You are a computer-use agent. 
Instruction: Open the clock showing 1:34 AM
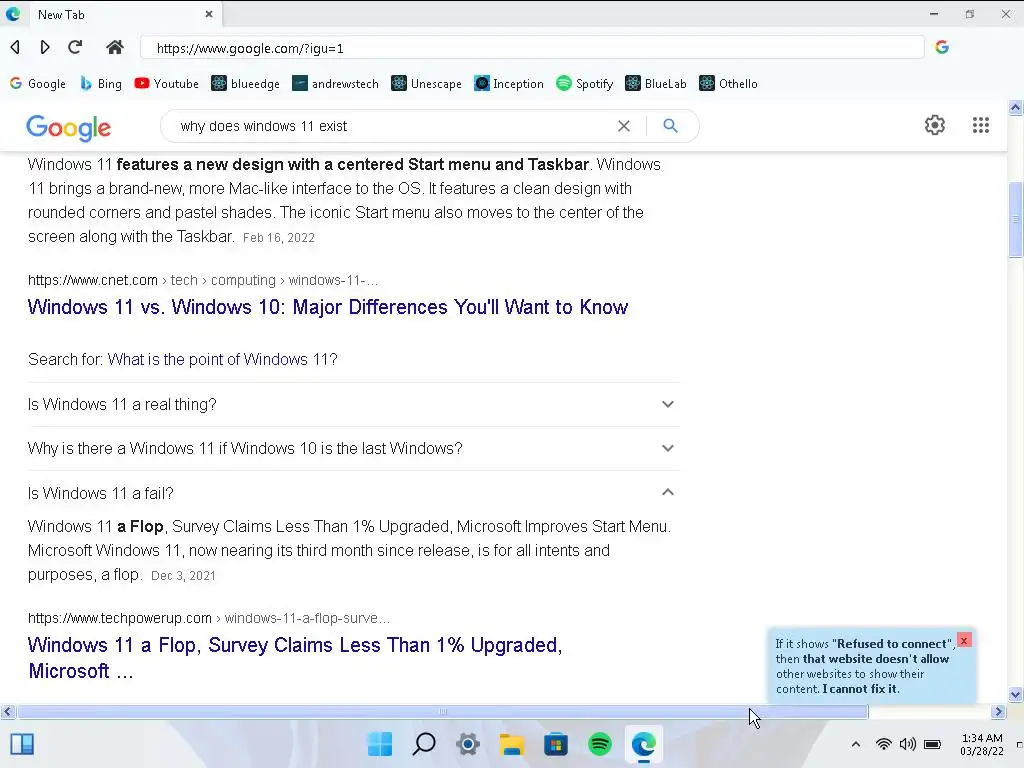point(982,744)
